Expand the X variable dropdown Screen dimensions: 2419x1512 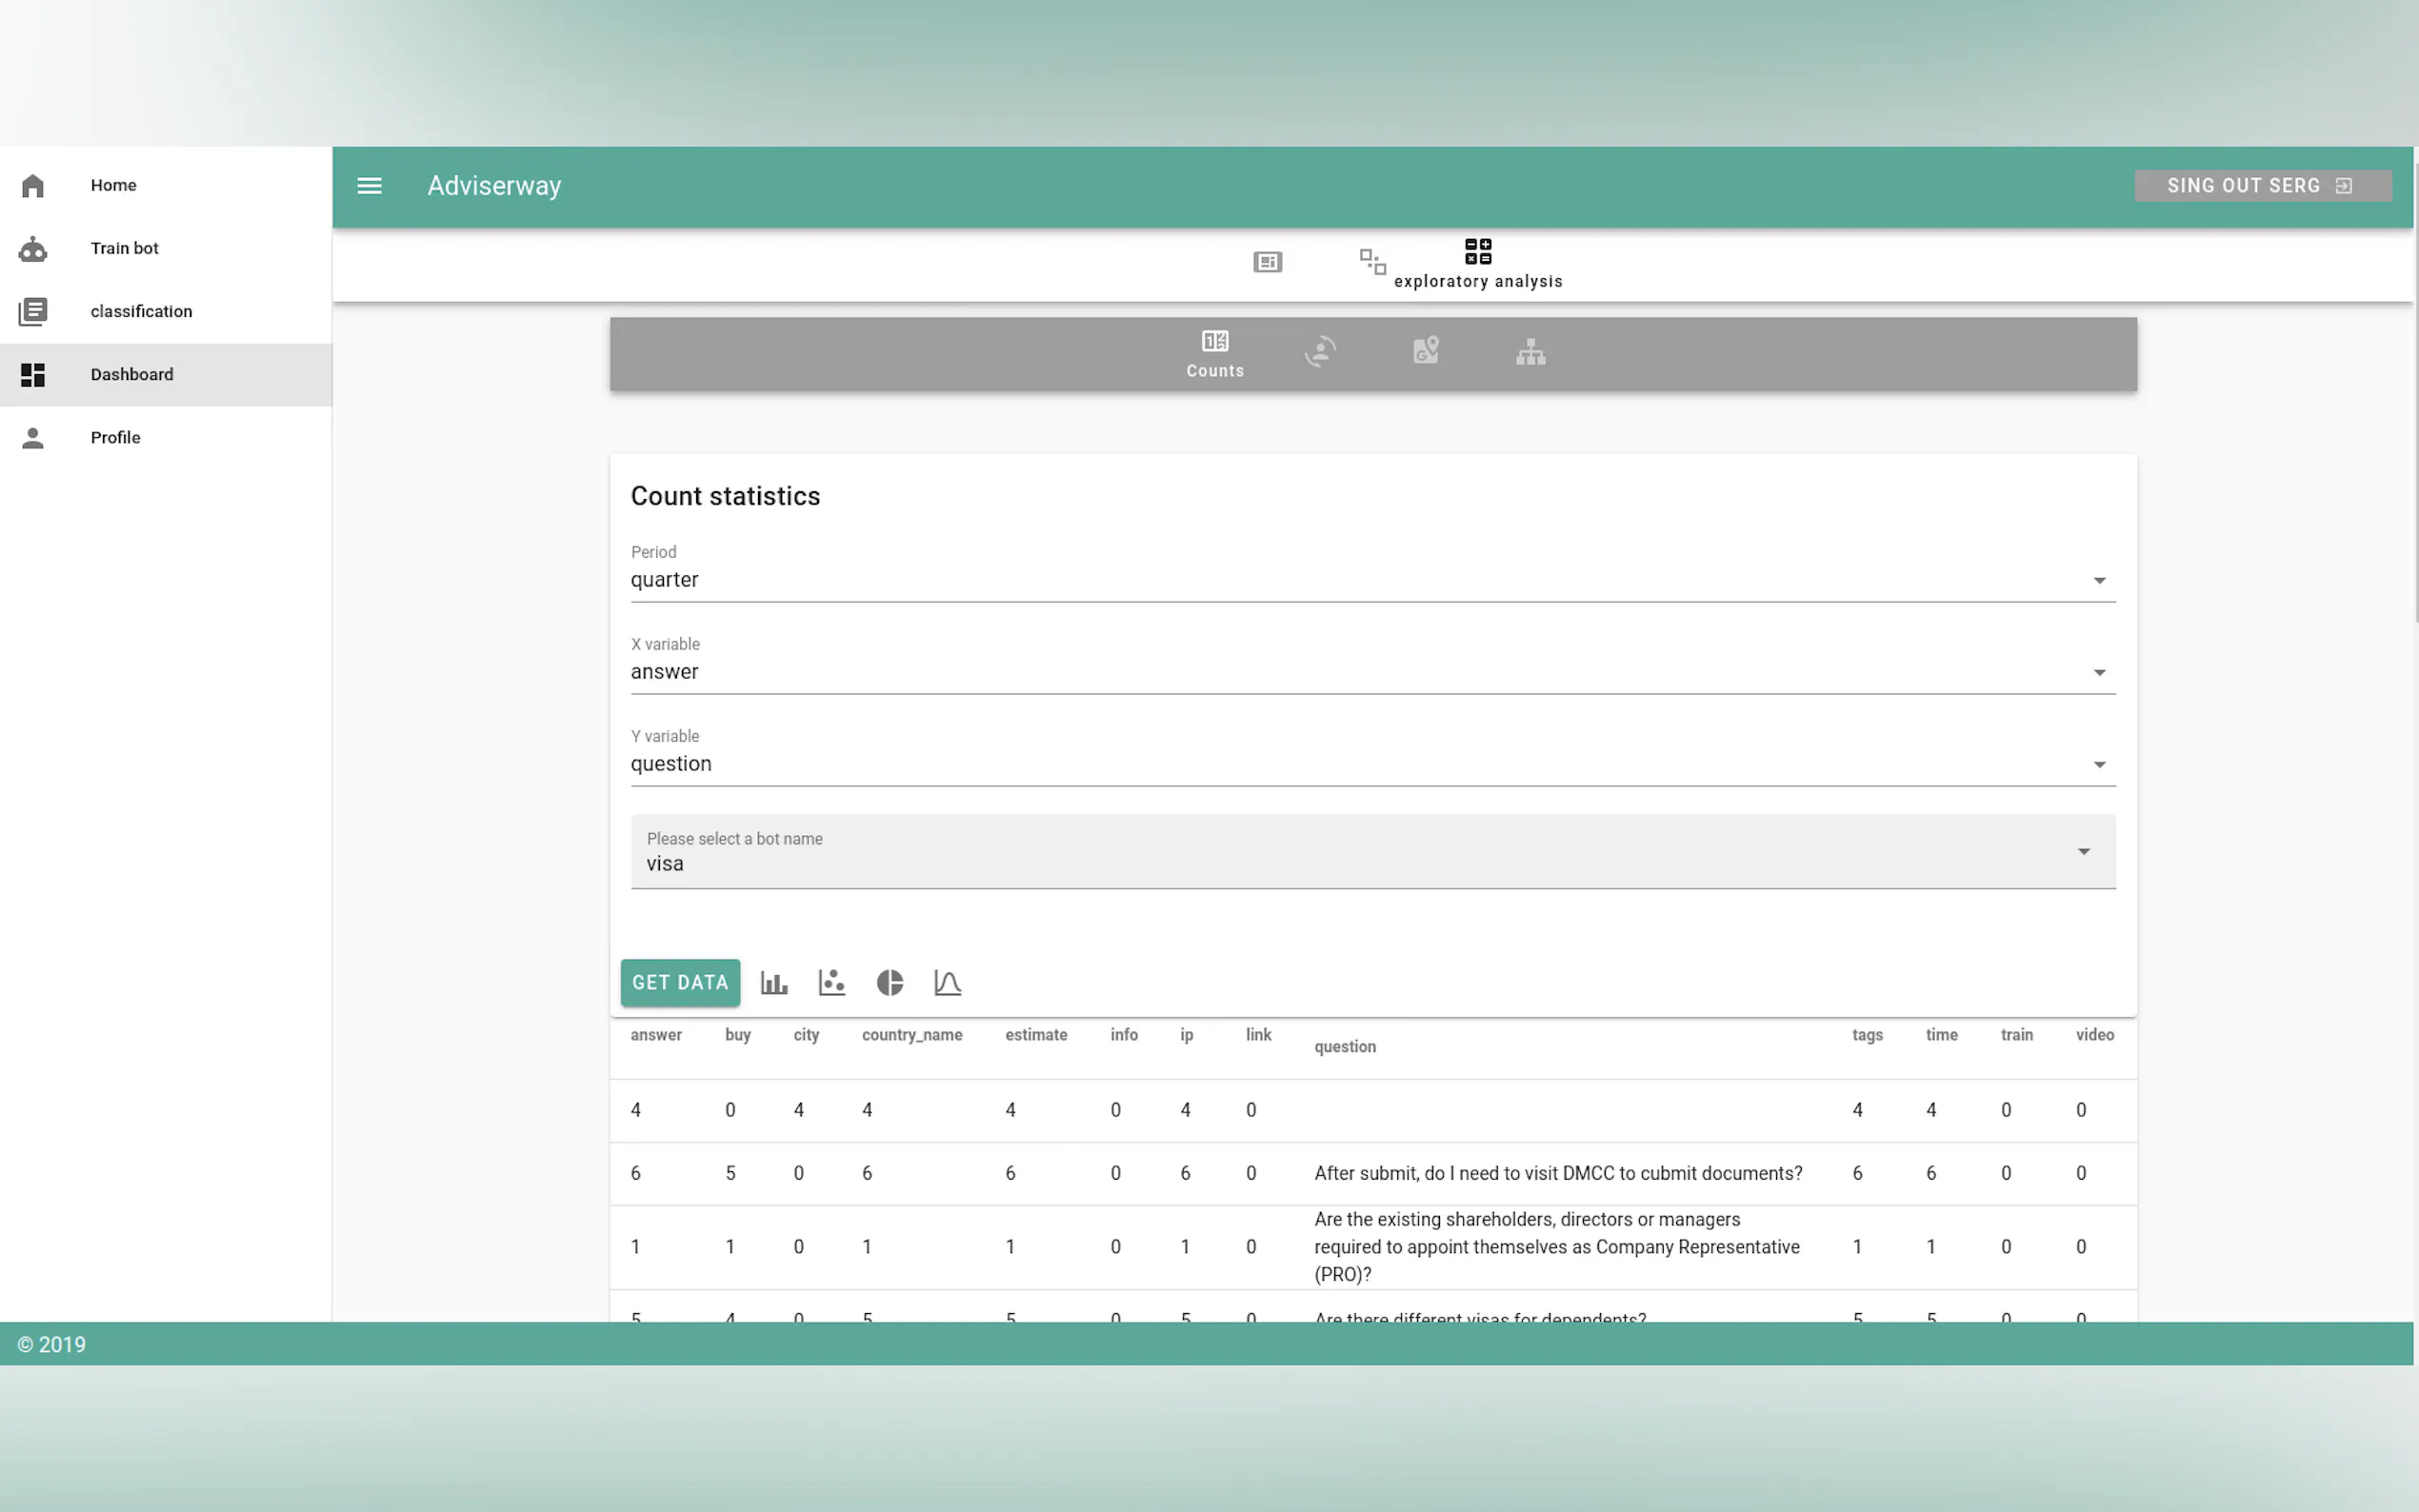[1372, 672]
